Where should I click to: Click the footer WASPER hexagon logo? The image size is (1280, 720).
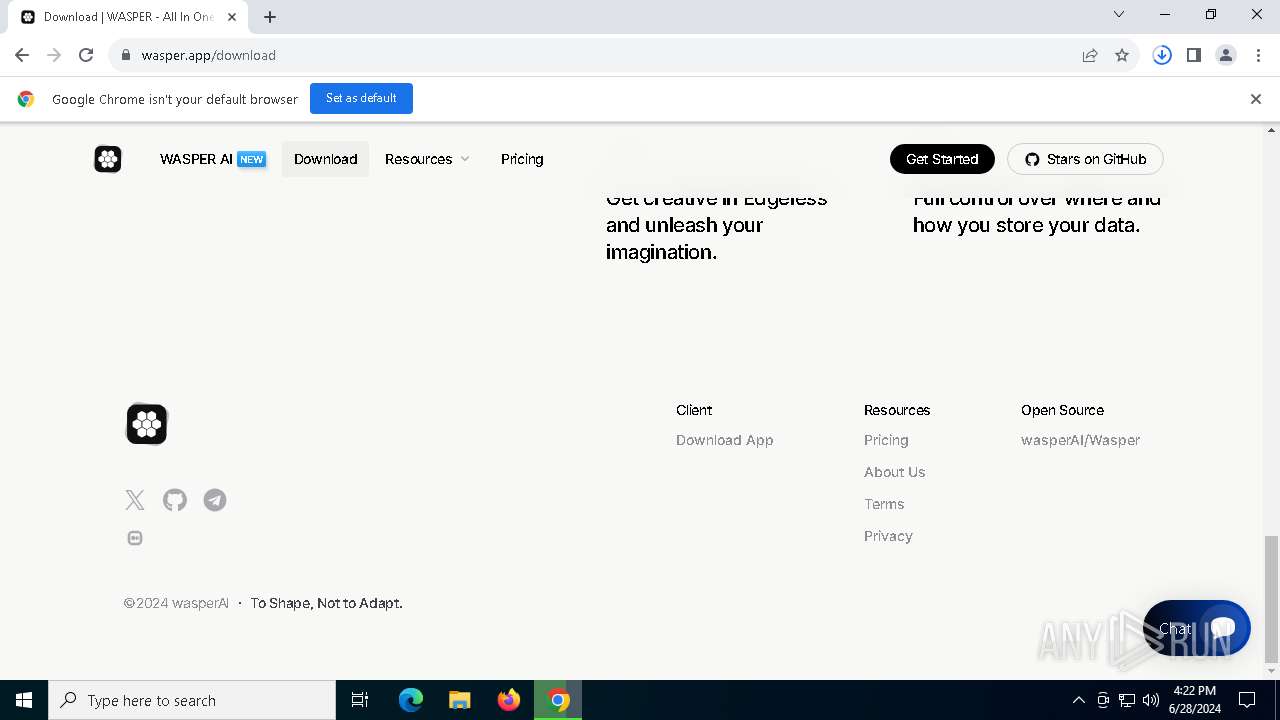click(147, 424)
